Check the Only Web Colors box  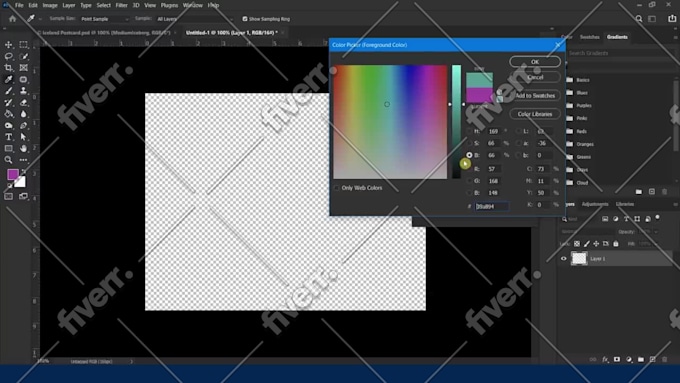(337, 188)
